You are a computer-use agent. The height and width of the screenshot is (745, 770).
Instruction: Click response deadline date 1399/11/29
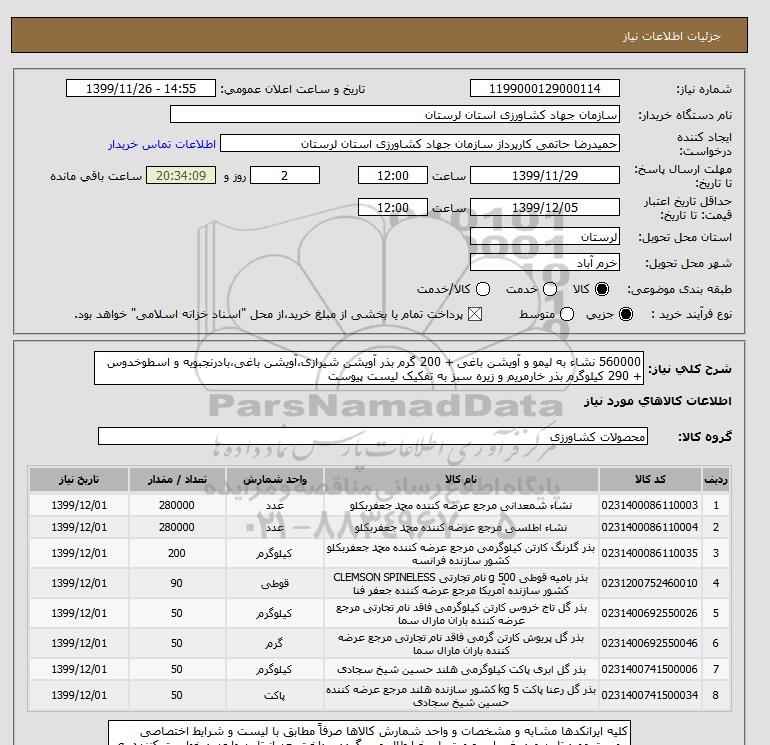[x=545, y=175]
